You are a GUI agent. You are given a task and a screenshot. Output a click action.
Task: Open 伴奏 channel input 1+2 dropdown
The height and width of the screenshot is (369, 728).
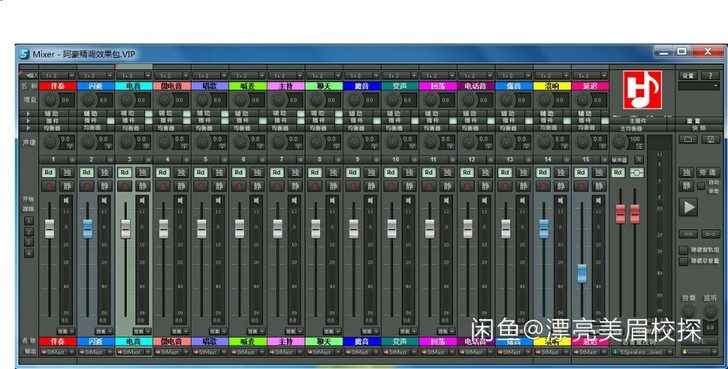click(58, 75)
